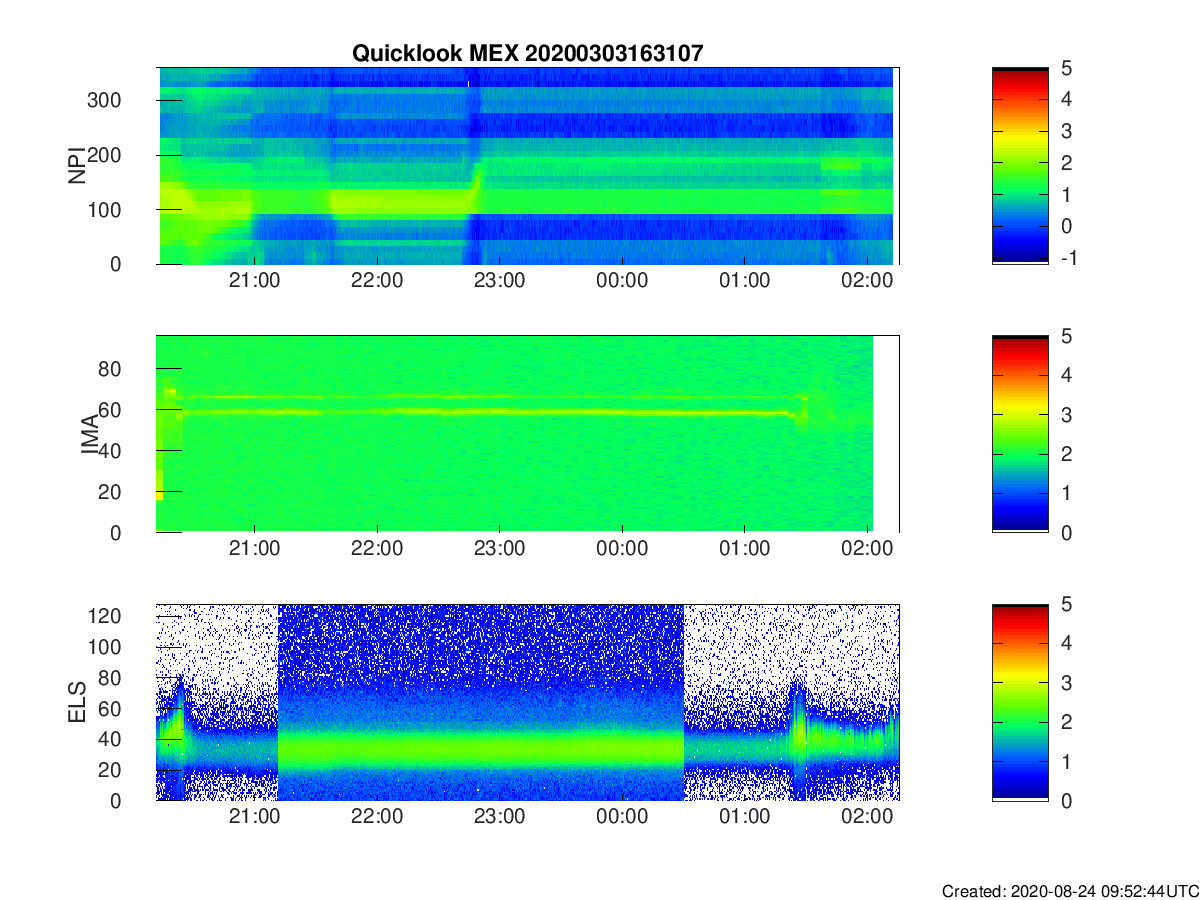Screen dimensions: 1200x900
Task: Click the Created 2020-08-24 09:52:44UTC timestamp
Action: pos(1068,890)
